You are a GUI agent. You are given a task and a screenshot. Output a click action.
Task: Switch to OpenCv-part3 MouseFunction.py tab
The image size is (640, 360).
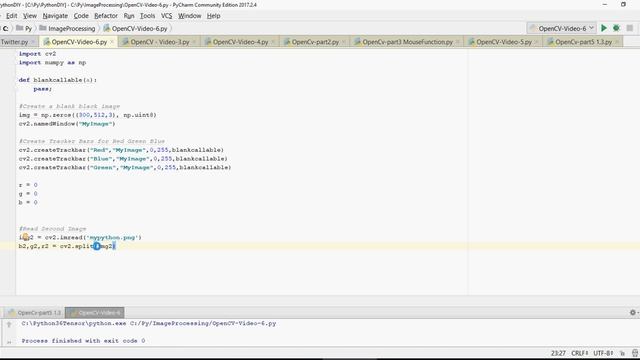(407, 42)
